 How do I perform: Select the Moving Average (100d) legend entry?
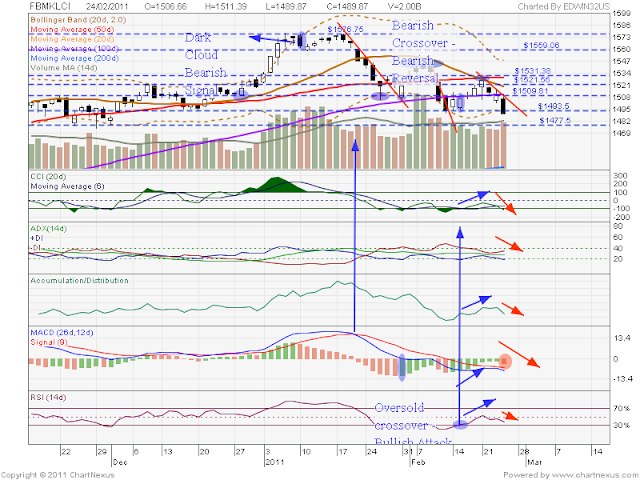pyautogui.click(x=74, y=49)
